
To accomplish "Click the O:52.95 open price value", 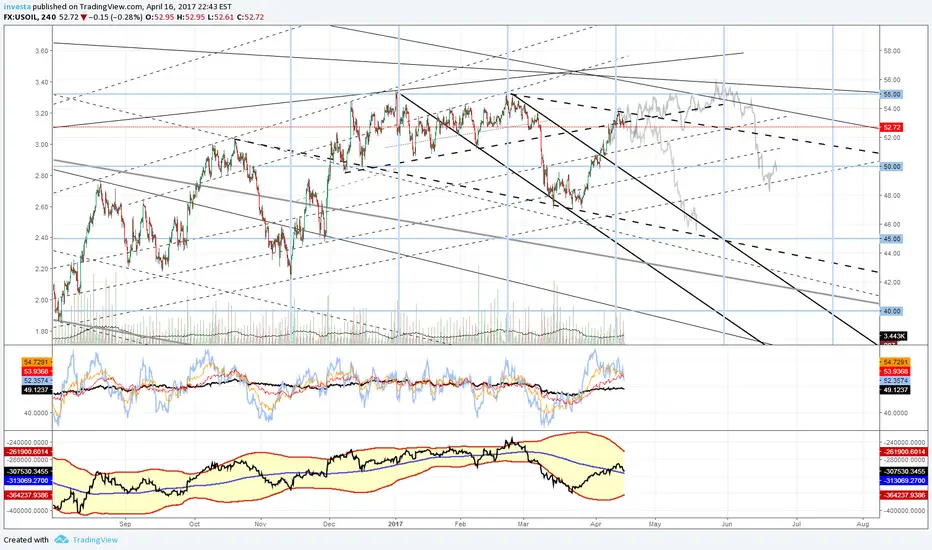I will coord(160,17).
